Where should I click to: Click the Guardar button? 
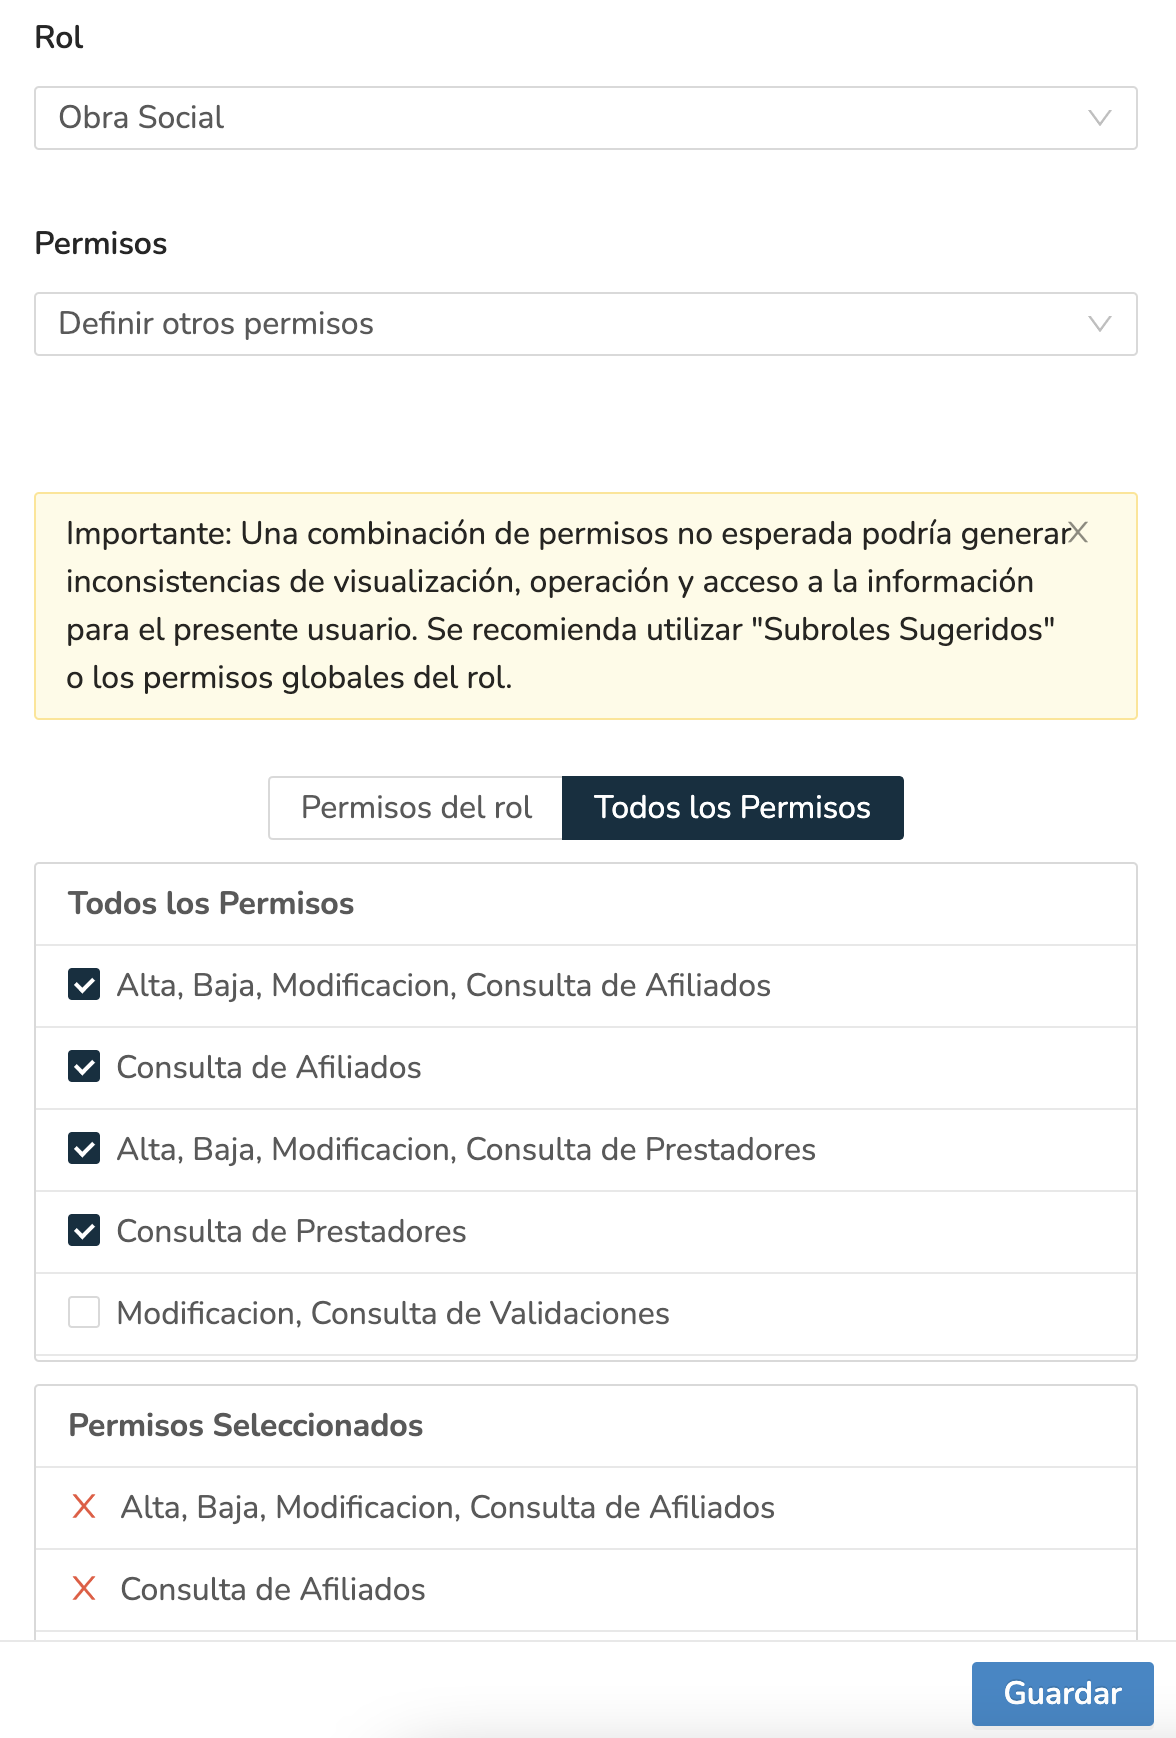tap(1062, 1693)
